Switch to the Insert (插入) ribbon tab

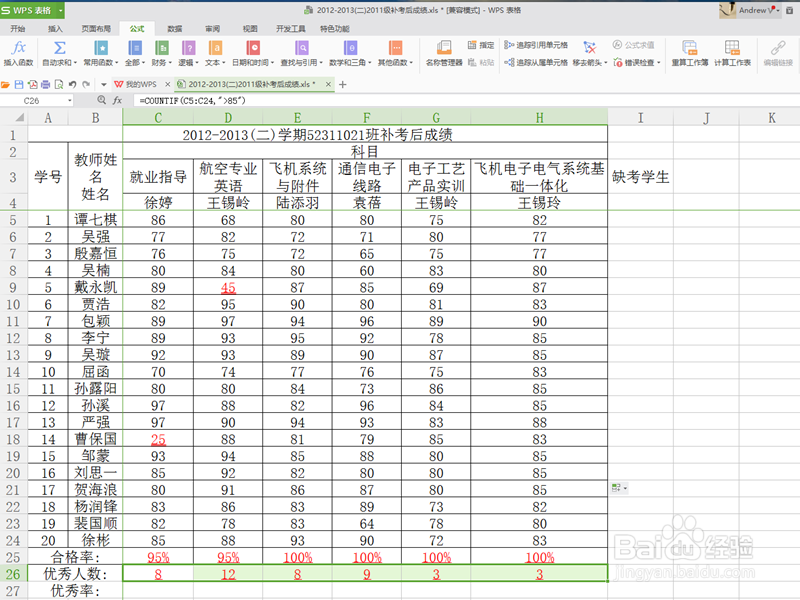(x=55, y=29)
